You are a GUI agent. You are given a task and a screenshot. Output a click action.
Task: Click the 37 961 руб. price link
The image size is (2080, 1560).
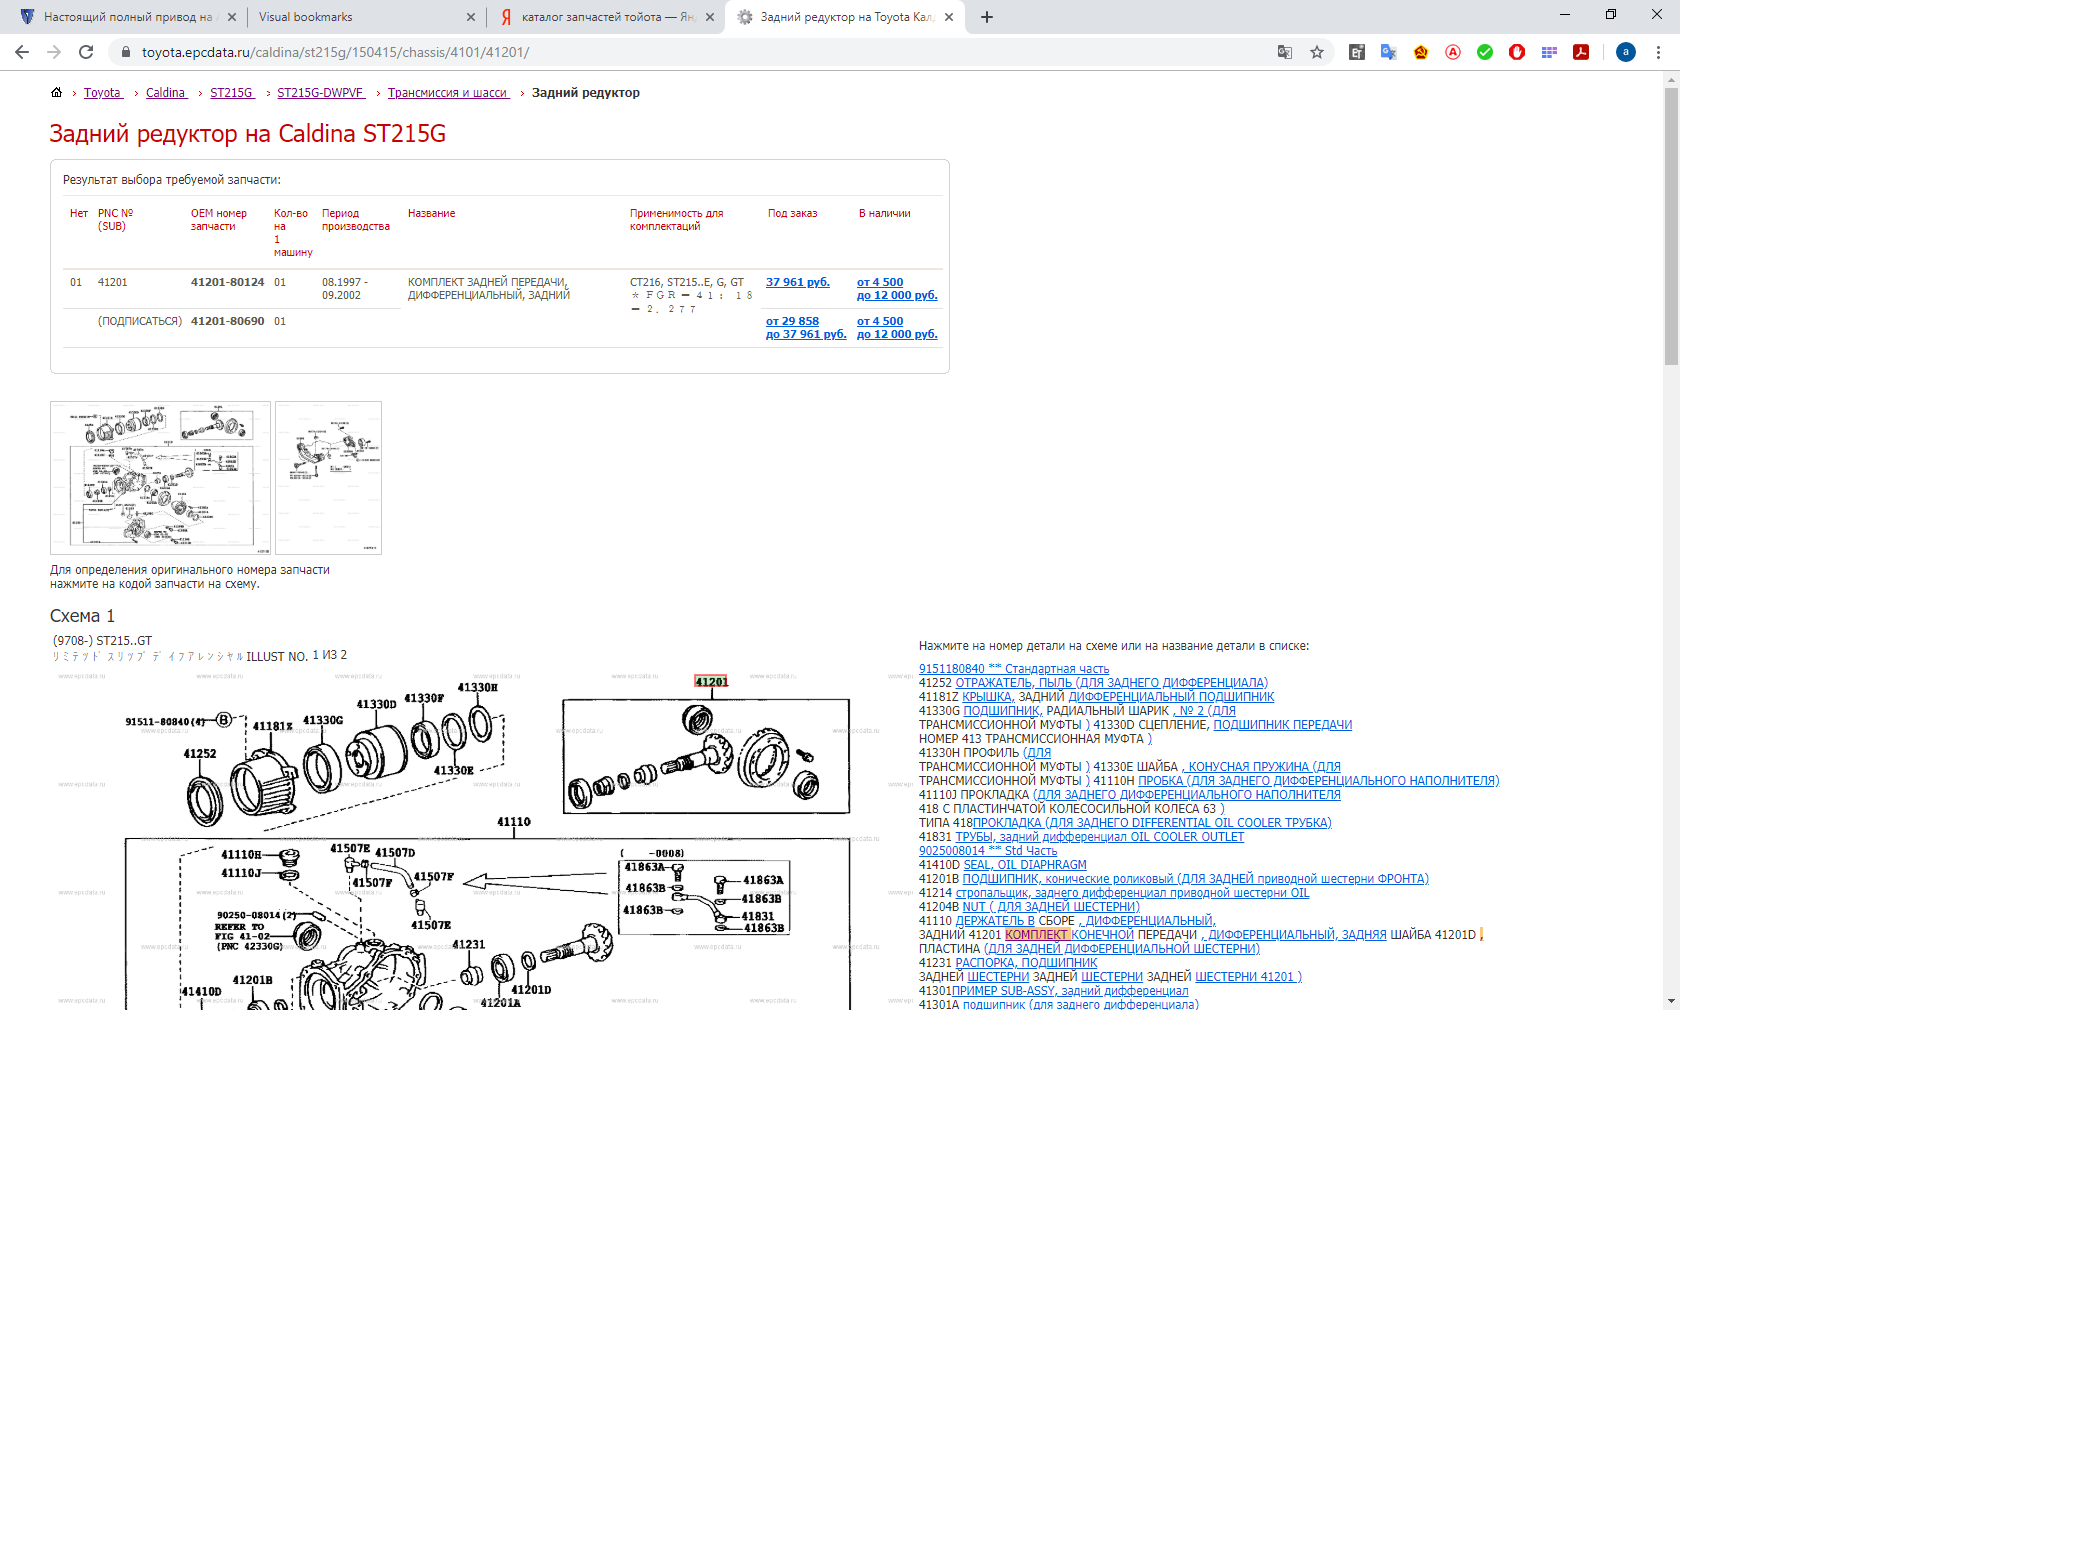797,282
